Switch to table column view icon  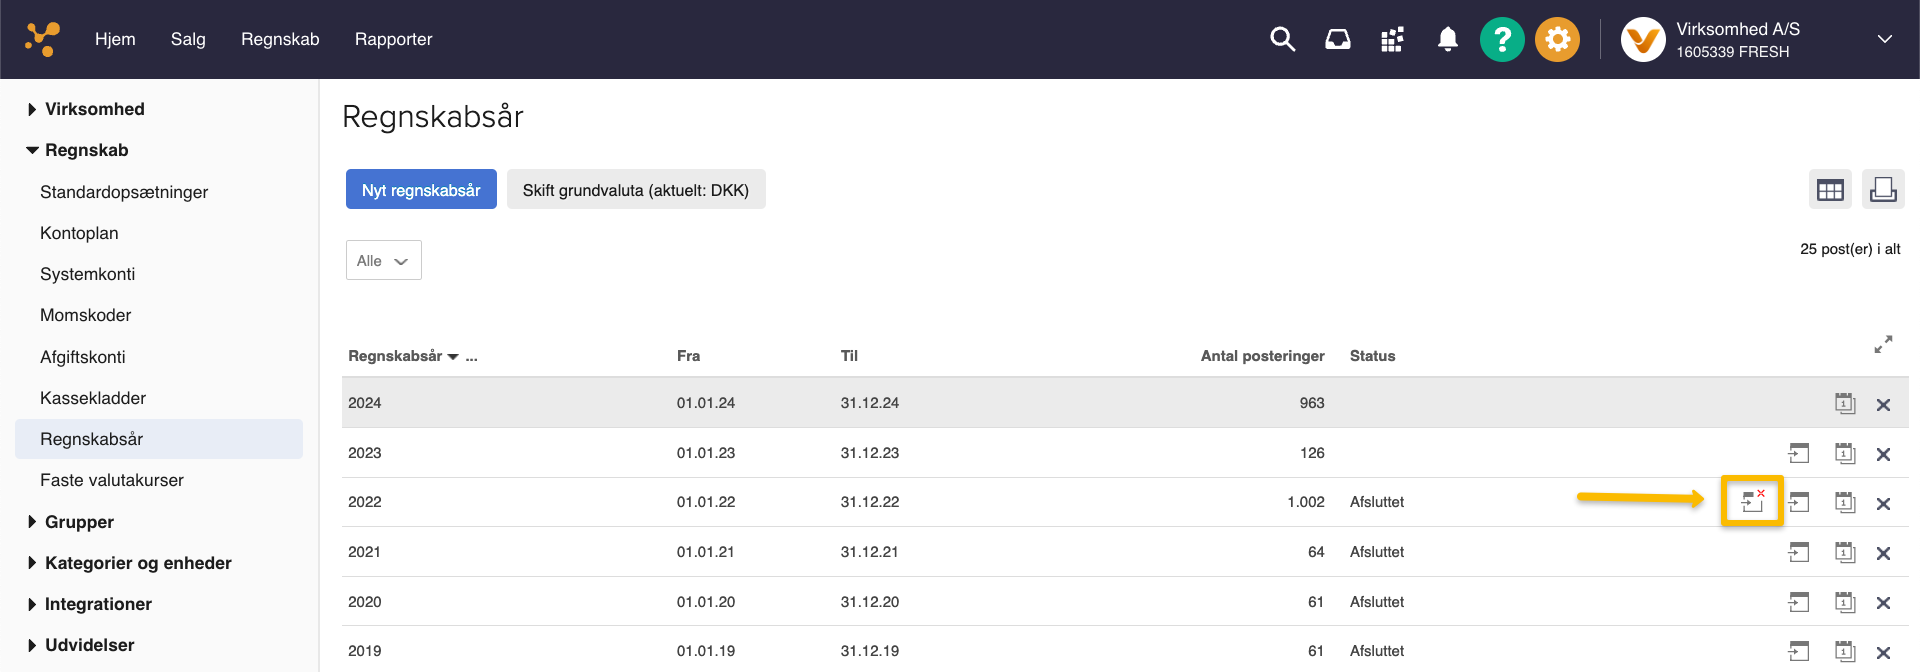pyautogui.click(x=1830, y=190)
